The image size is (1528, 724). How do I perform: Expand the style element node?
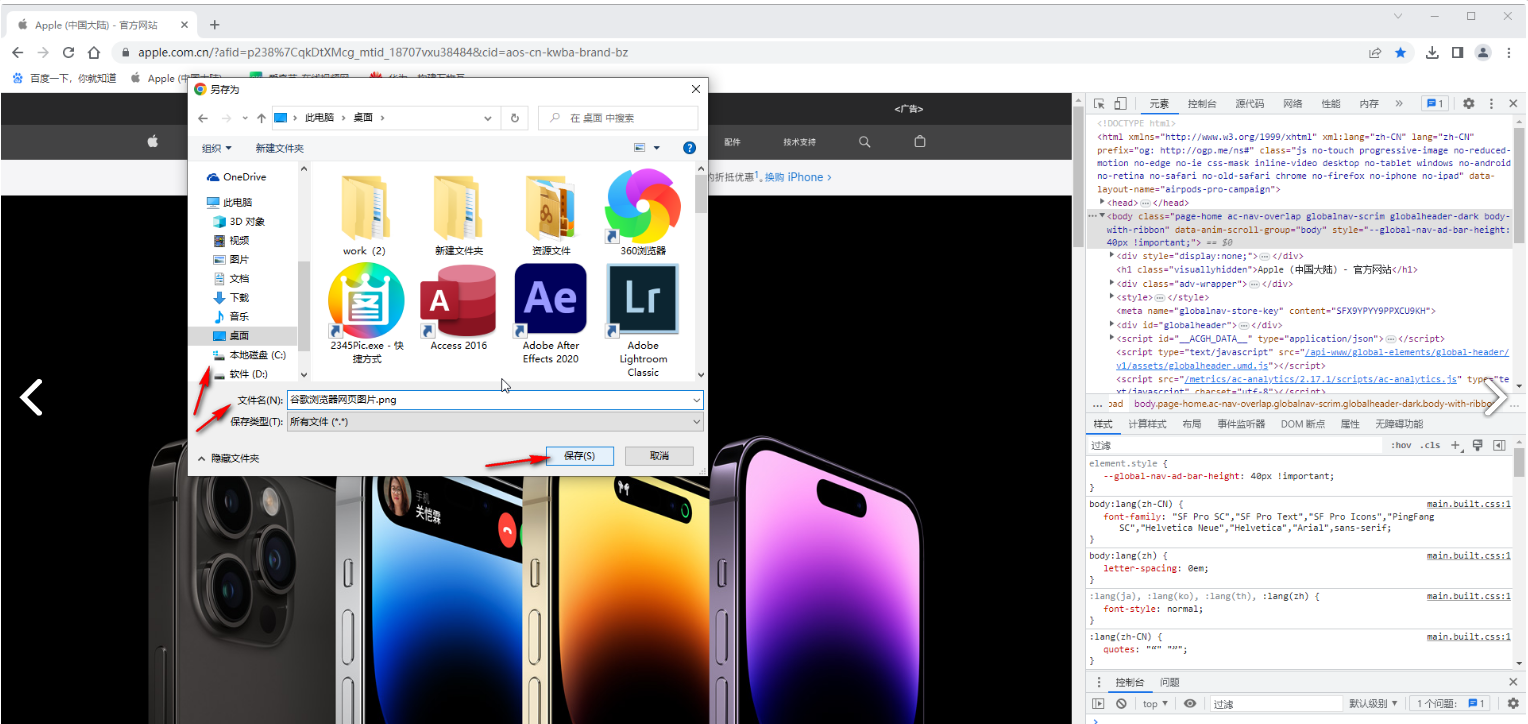pos(1113,297)
